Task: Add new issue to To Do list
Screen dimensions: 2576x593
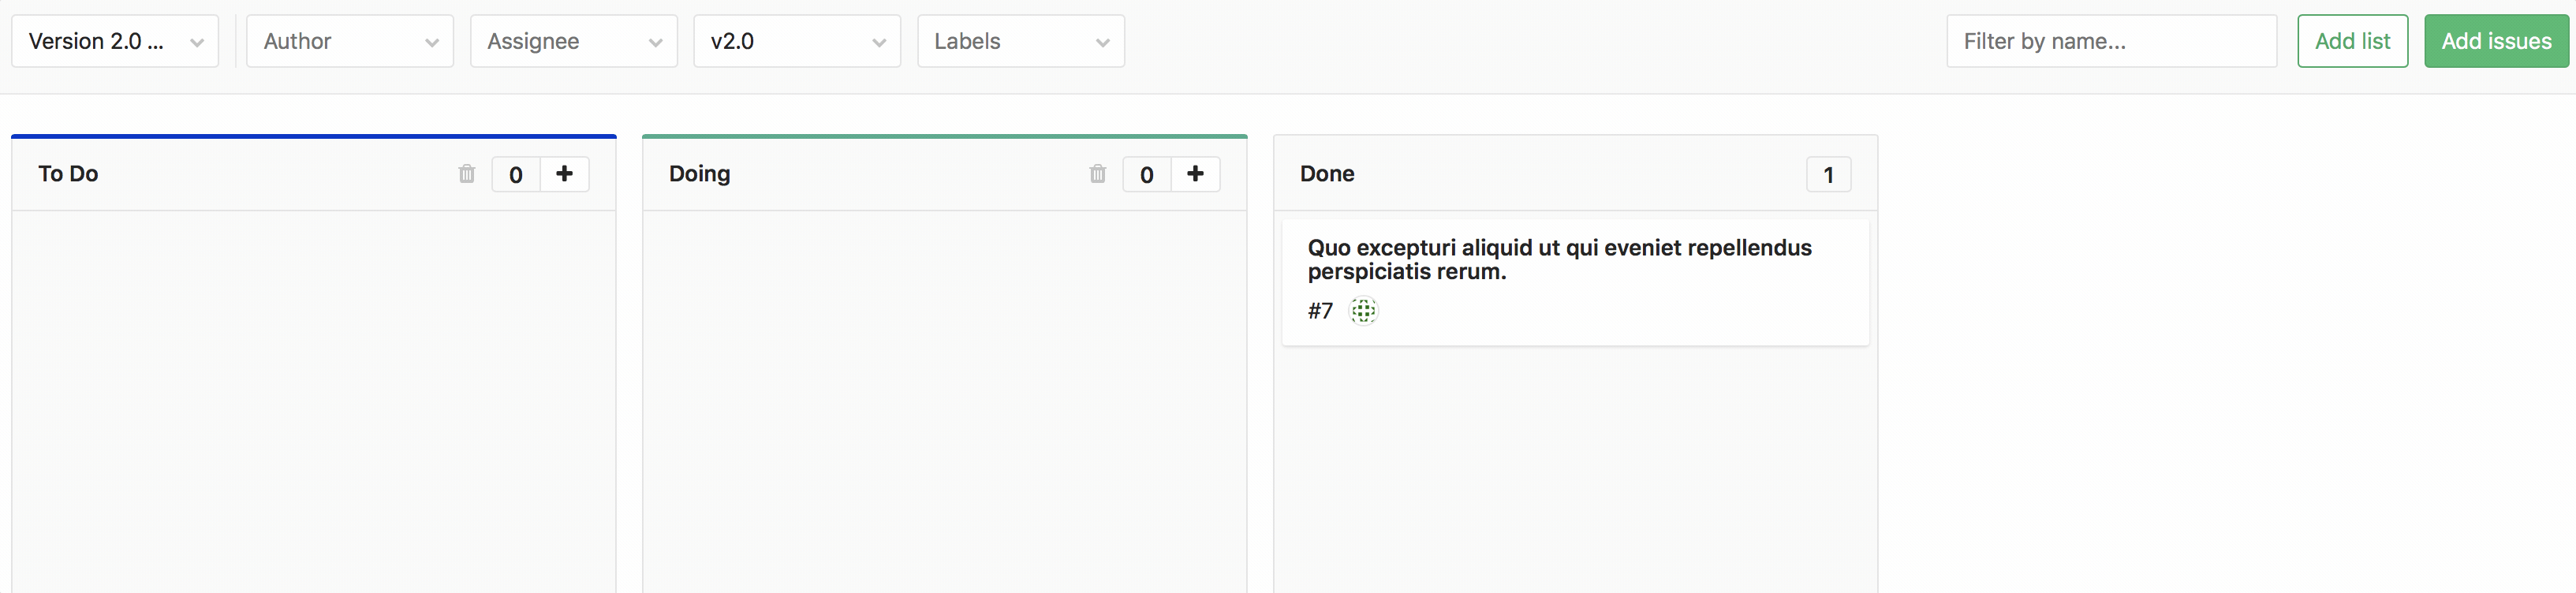Action: click(564, 174)
